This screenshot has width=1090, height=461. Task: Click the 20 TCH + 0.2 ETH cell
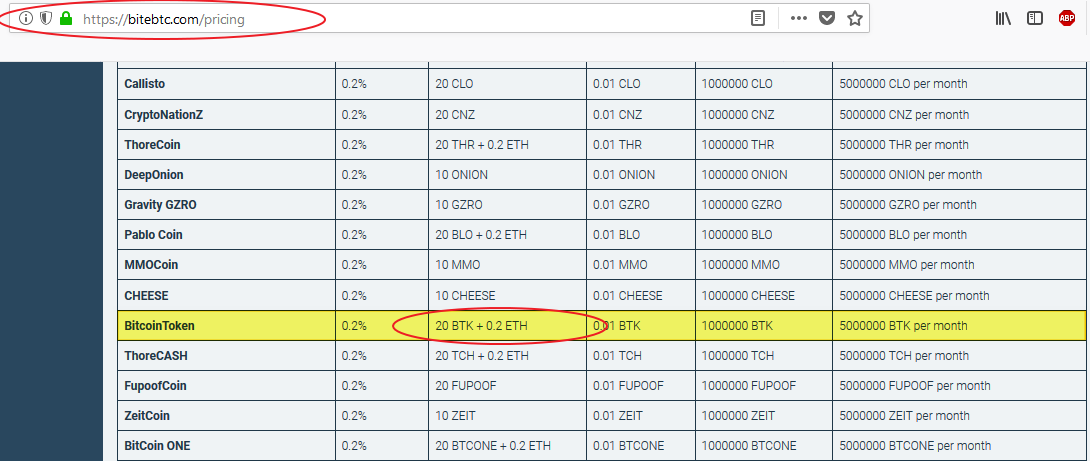click(x=507, y=355)
